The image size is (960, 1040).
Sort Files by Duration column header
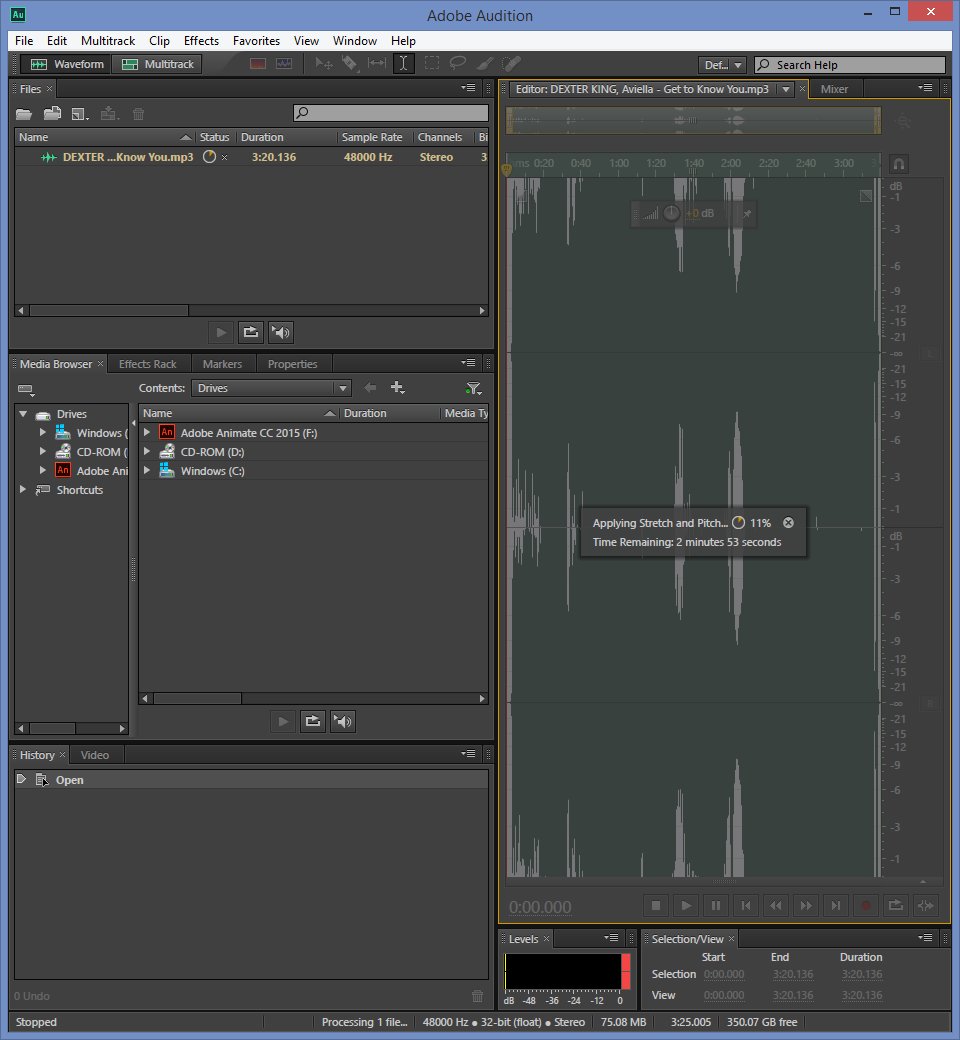tap(287, 137)
